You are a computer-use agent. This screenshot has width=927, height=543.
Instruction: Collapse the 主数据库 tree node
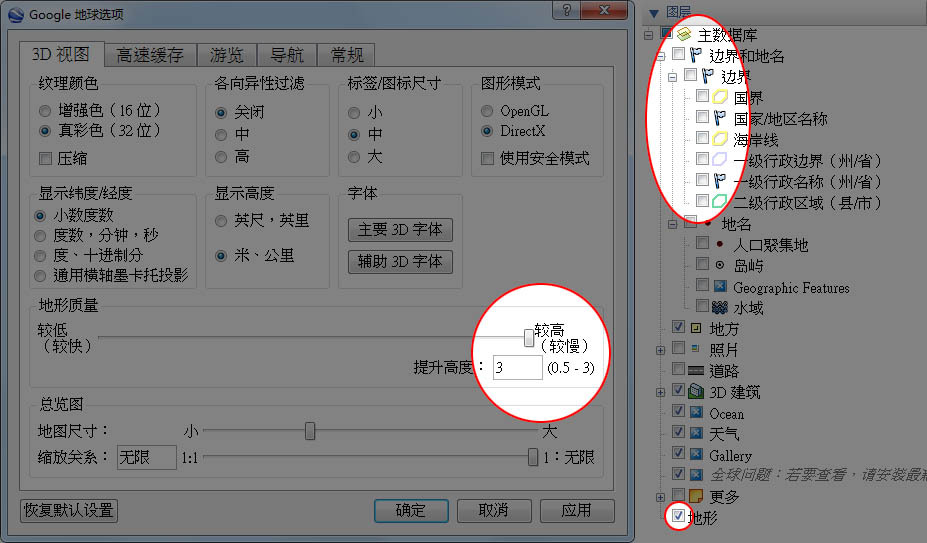click(x=649, y=35)
